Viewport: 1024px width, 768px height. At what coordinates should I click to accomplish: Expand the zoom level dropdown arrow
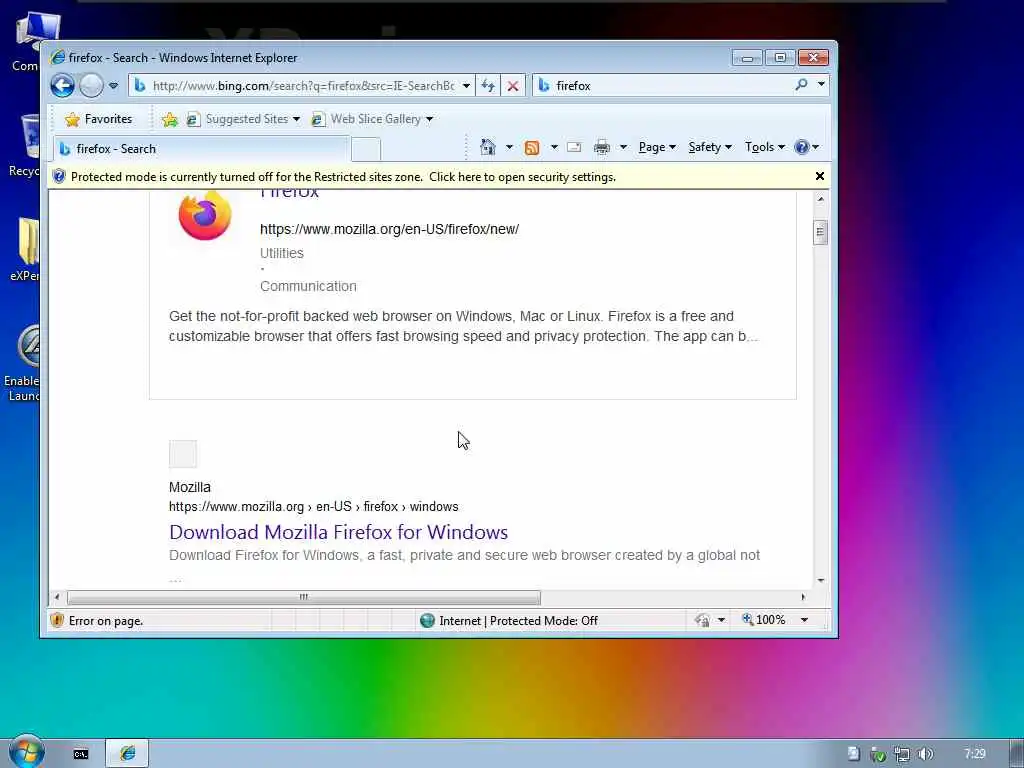coord(805,620)
